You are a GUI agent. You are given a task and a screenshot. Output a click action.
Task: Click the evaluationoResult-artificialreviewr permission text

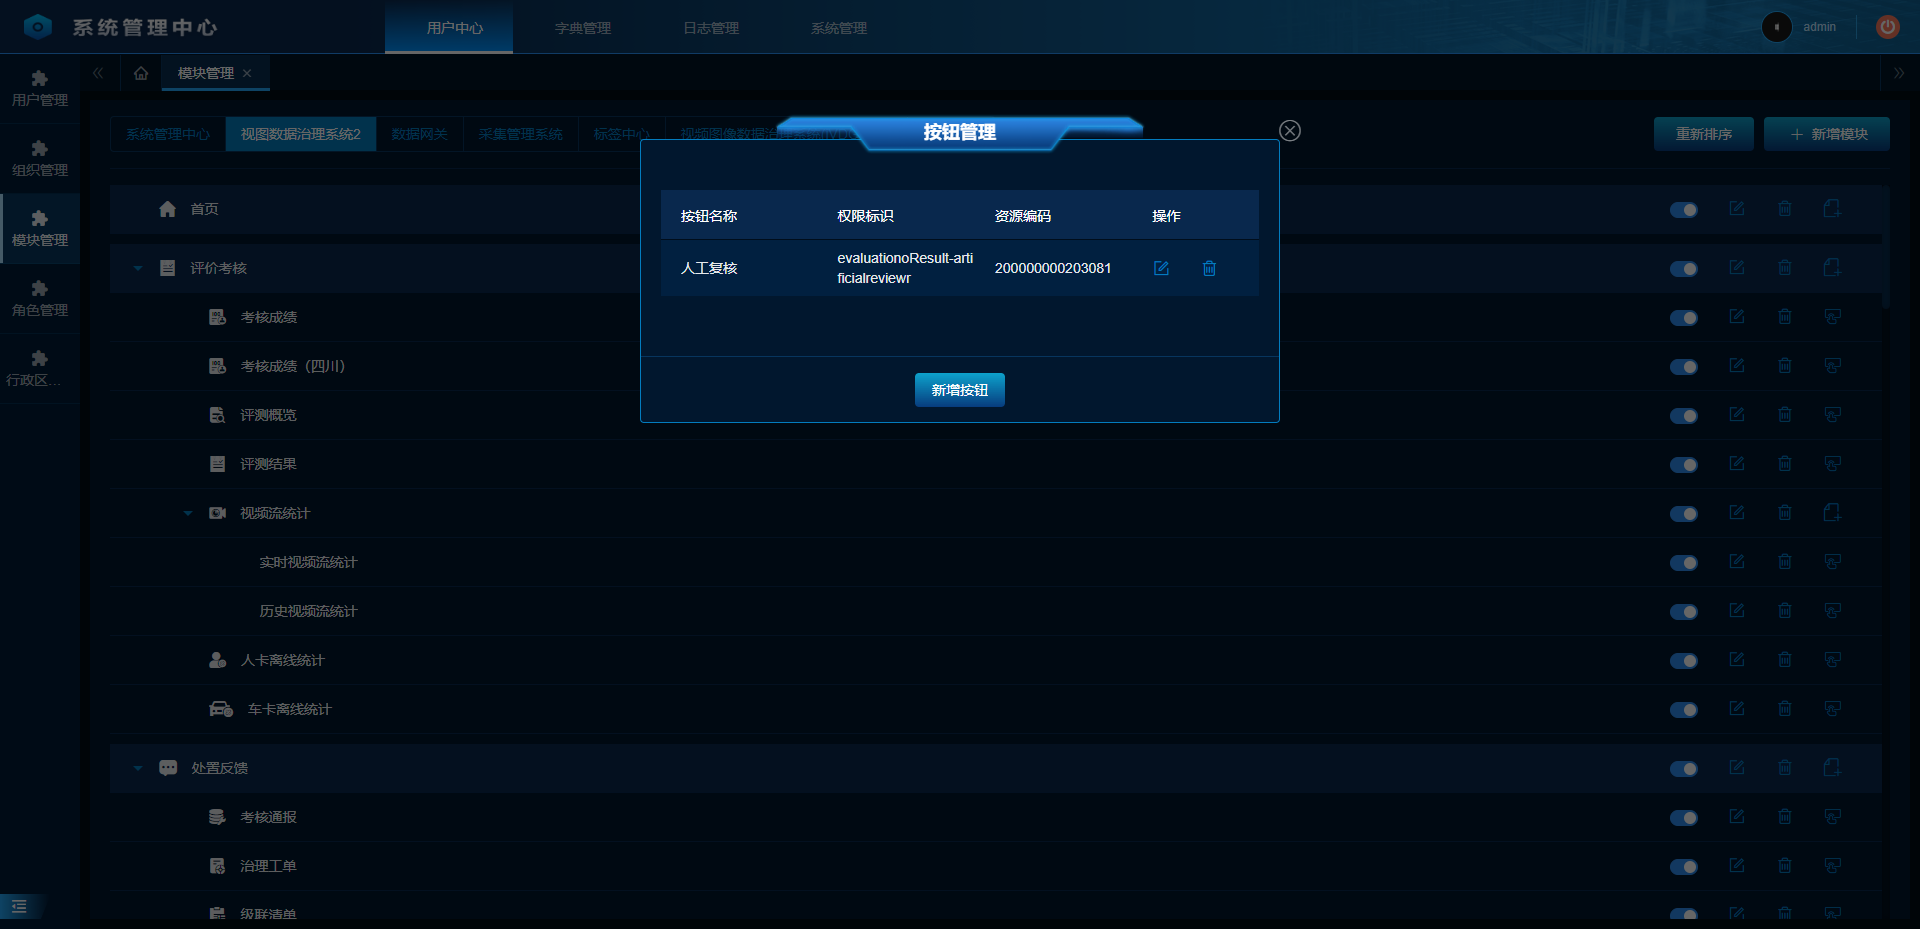pos(905,268)
